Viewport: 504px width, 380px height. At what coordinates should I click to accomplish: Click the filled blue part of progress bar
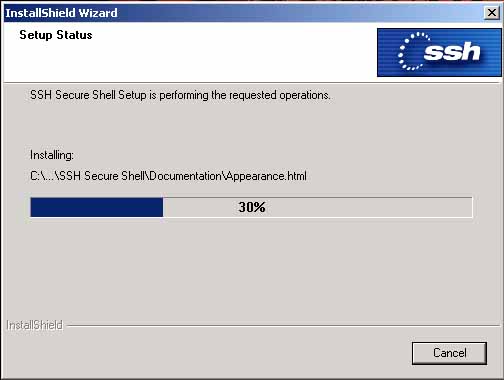pyautogui.click(x=97, y=207)
